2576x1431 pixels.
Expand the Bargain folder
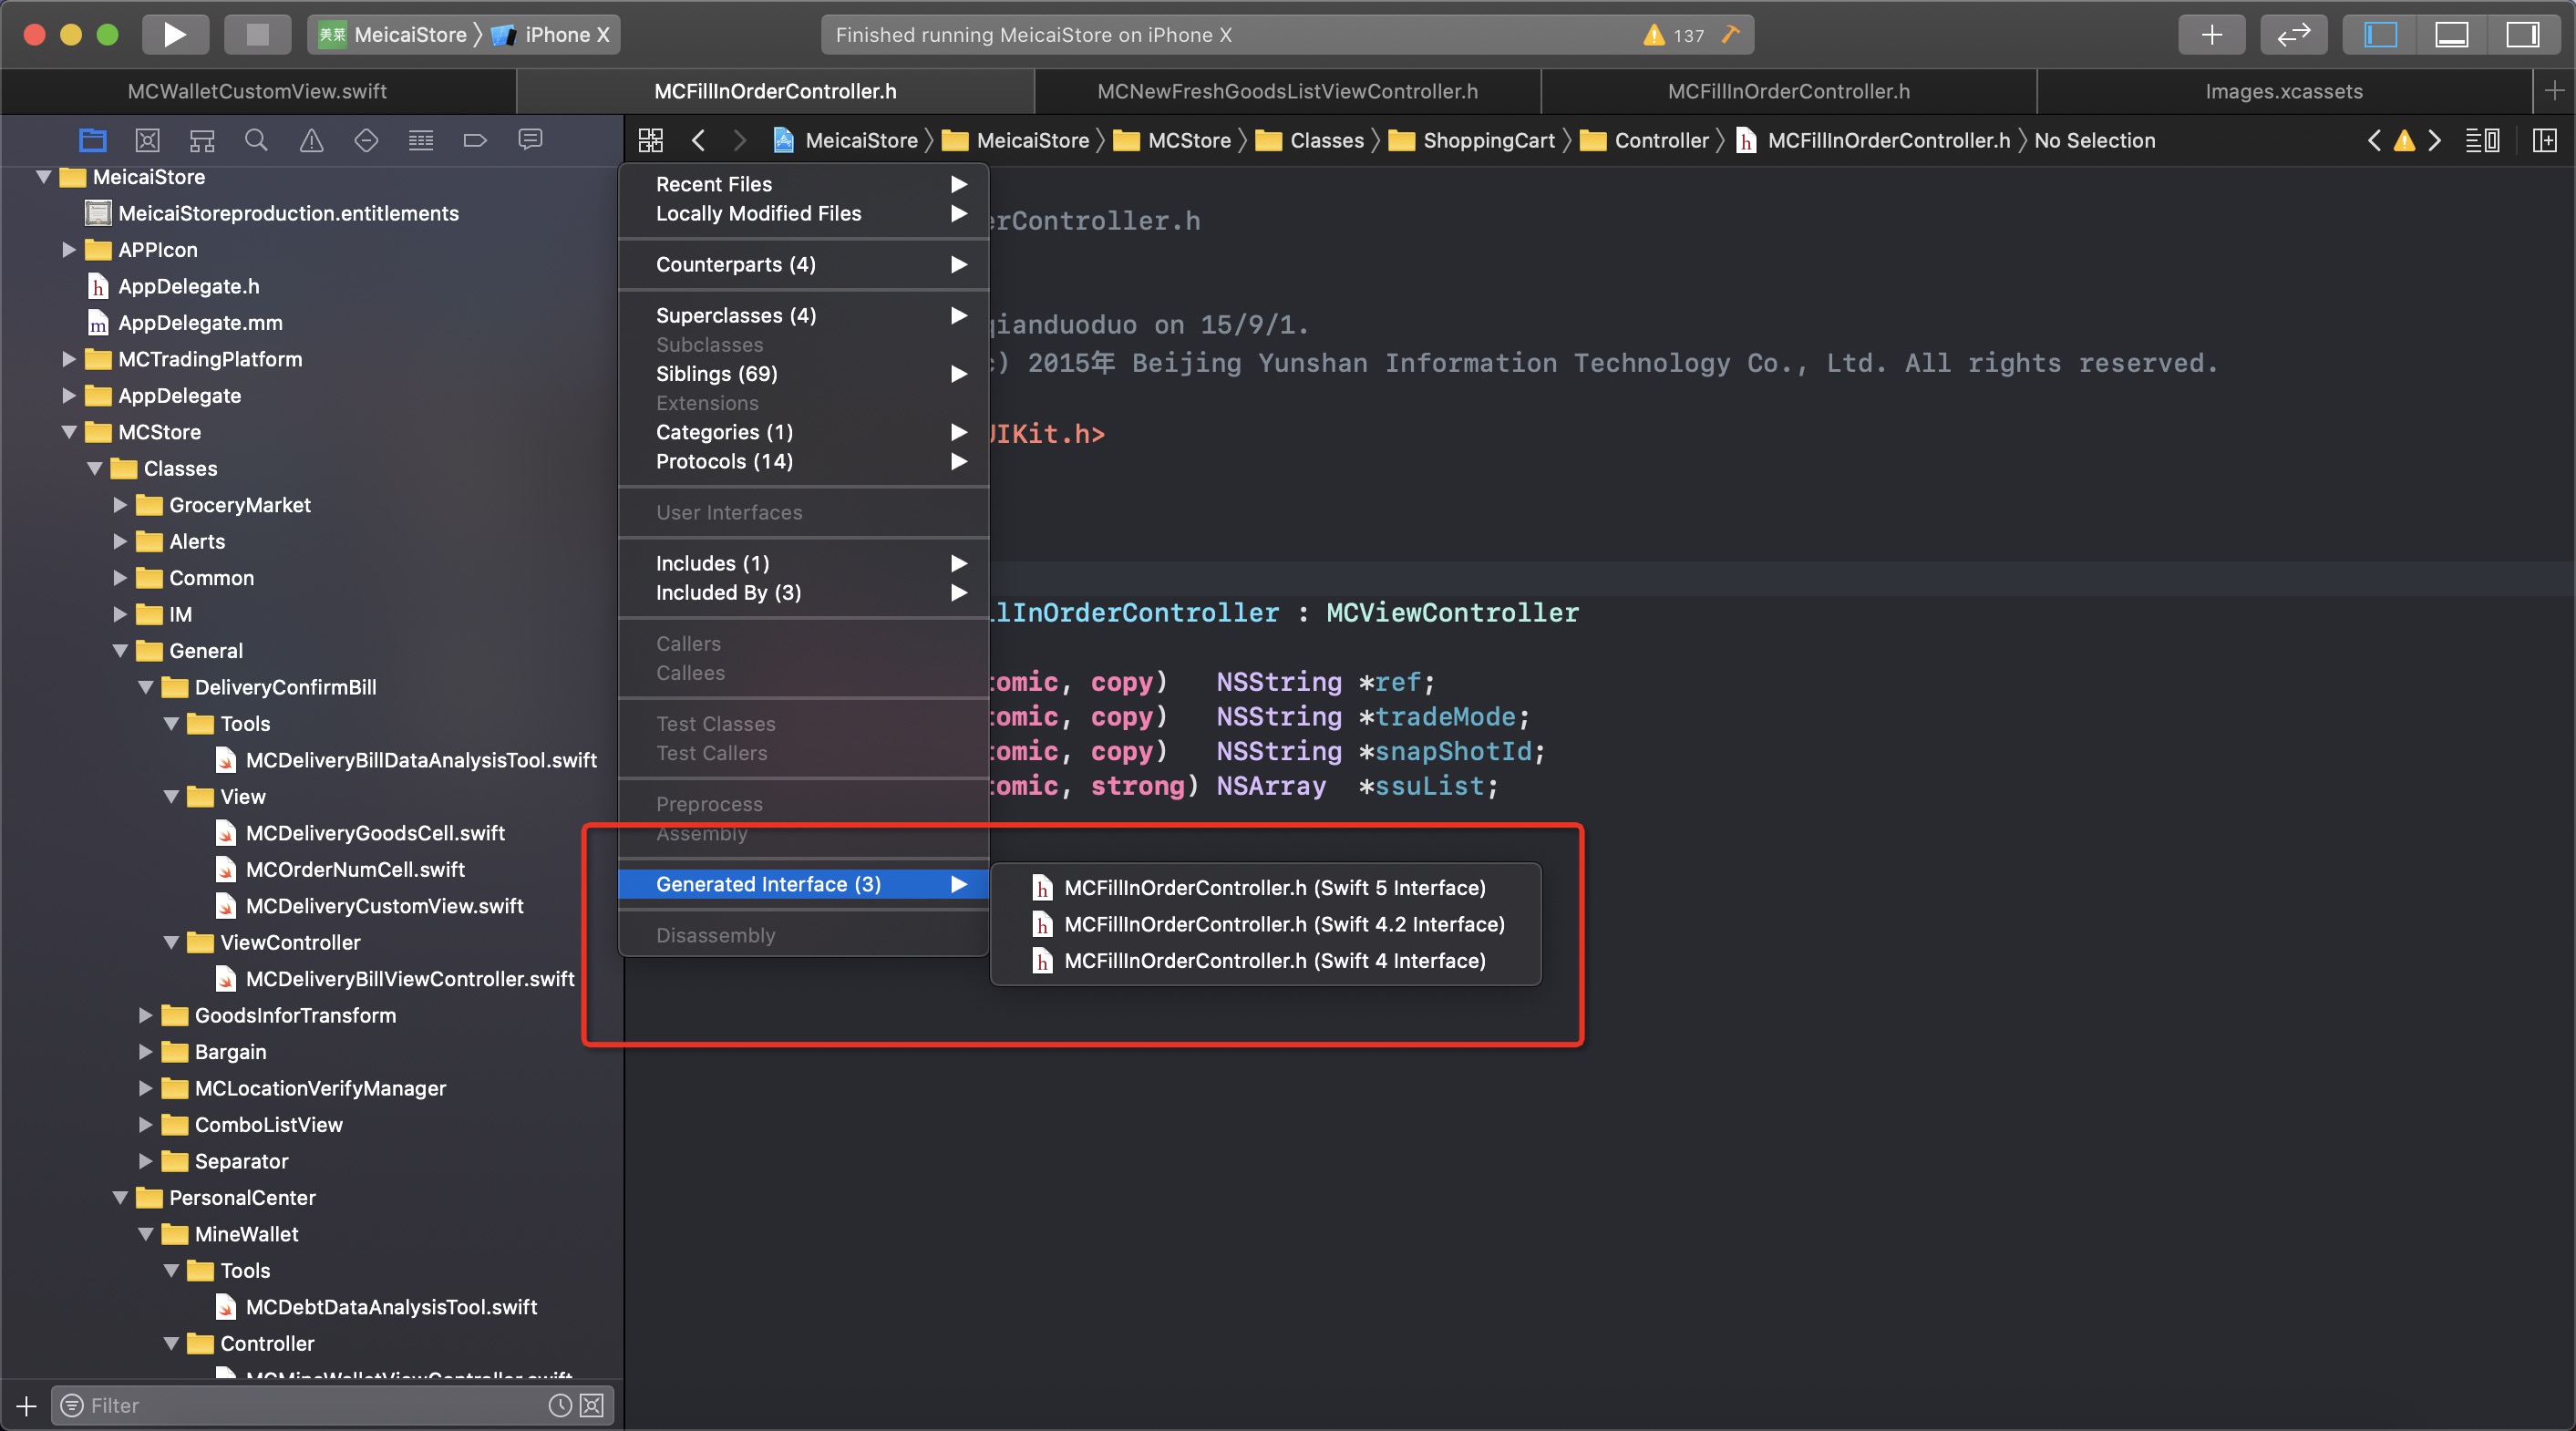145,1052
